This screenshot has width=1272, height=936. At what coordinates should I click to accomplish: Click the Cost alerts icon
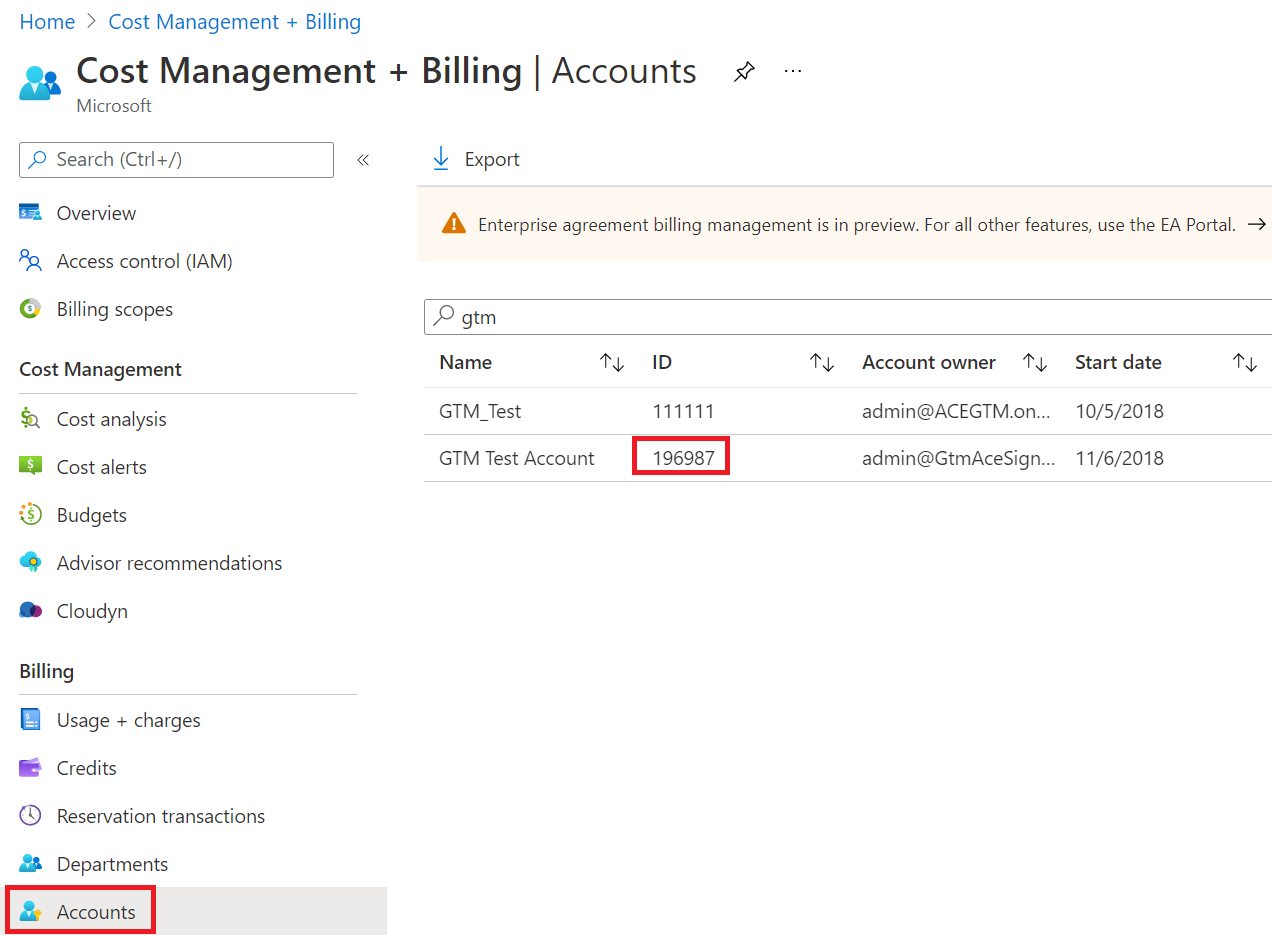(31, 467)
